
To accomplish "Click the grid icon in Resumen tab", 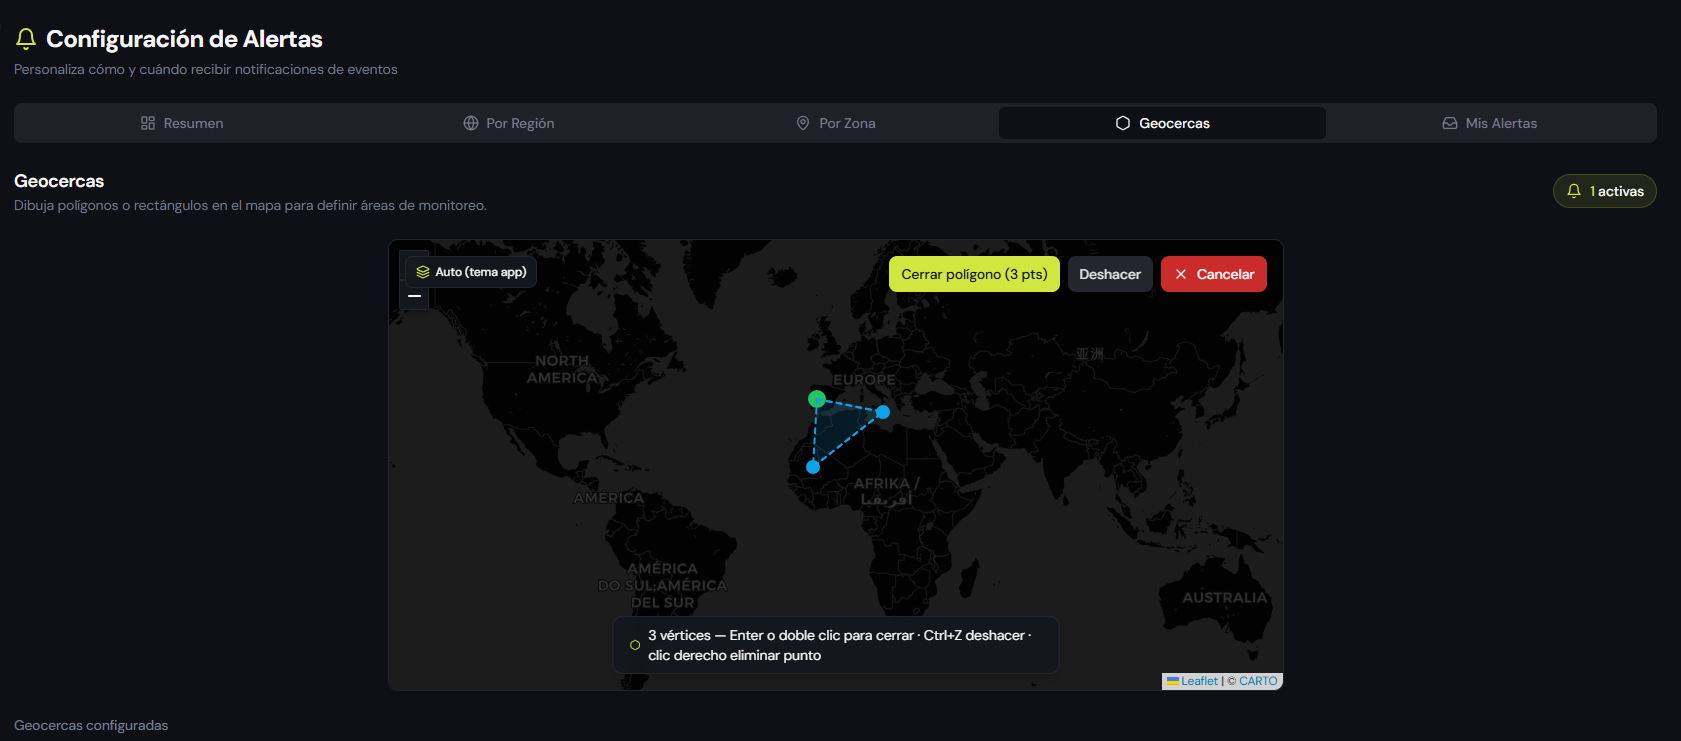I will tap(148, 123).
